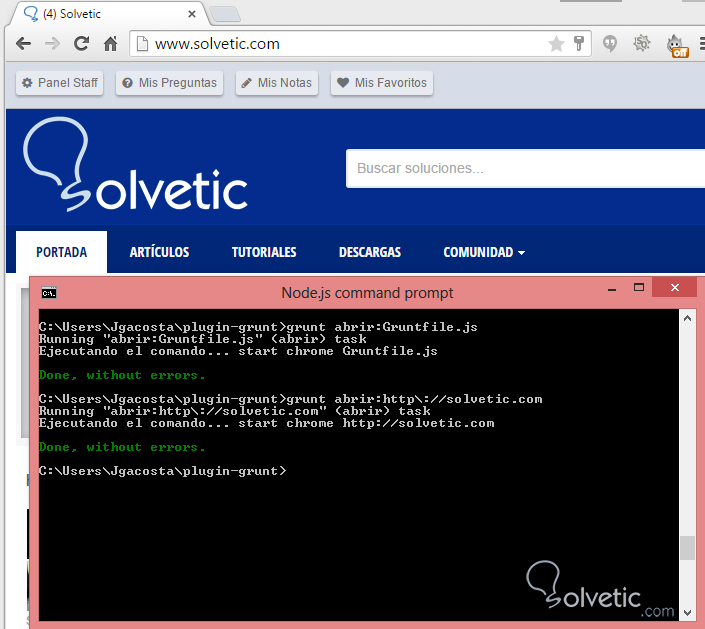
Task: Go to DESCARGAS section
Action: pyautogui.click(x=370, y=252)
